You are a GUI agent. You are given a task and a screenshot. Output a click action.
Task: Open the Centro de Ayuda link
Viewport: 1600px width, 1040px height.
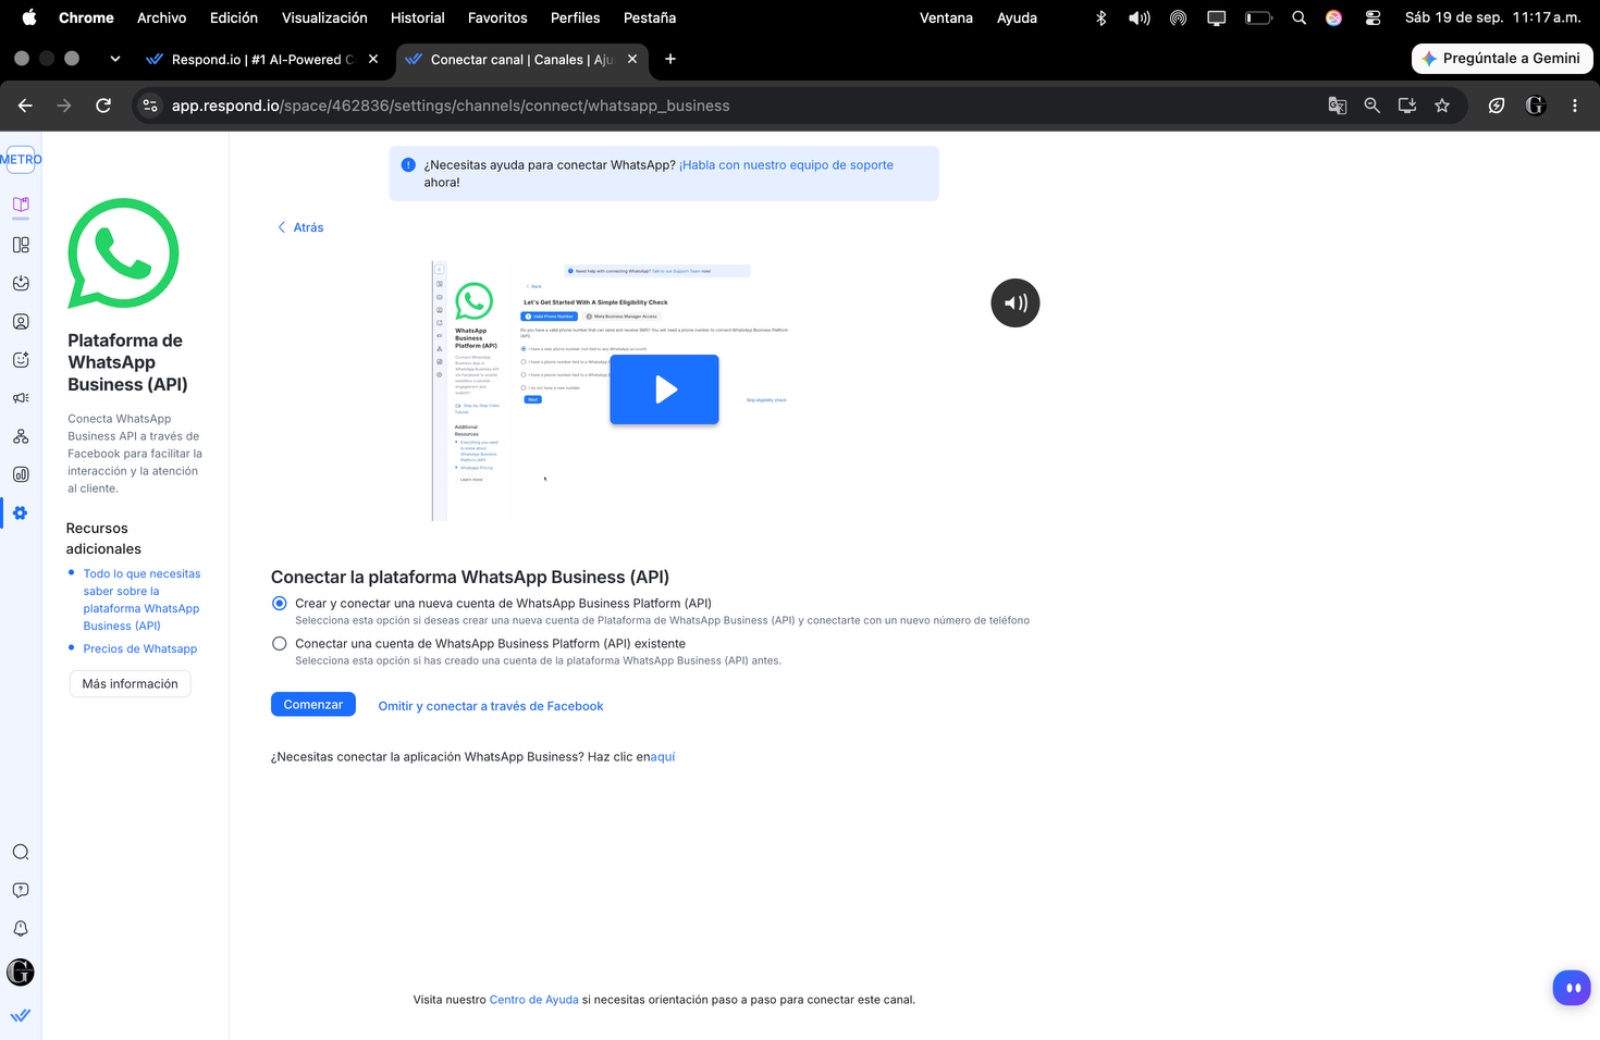pos(534,1000)
